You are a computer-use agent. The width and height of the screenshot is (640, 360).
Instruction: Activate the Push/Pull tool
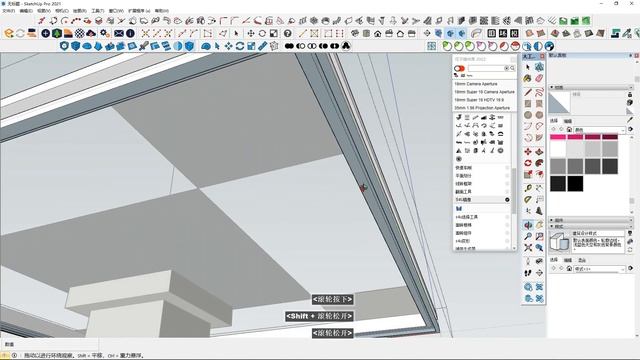539,152
